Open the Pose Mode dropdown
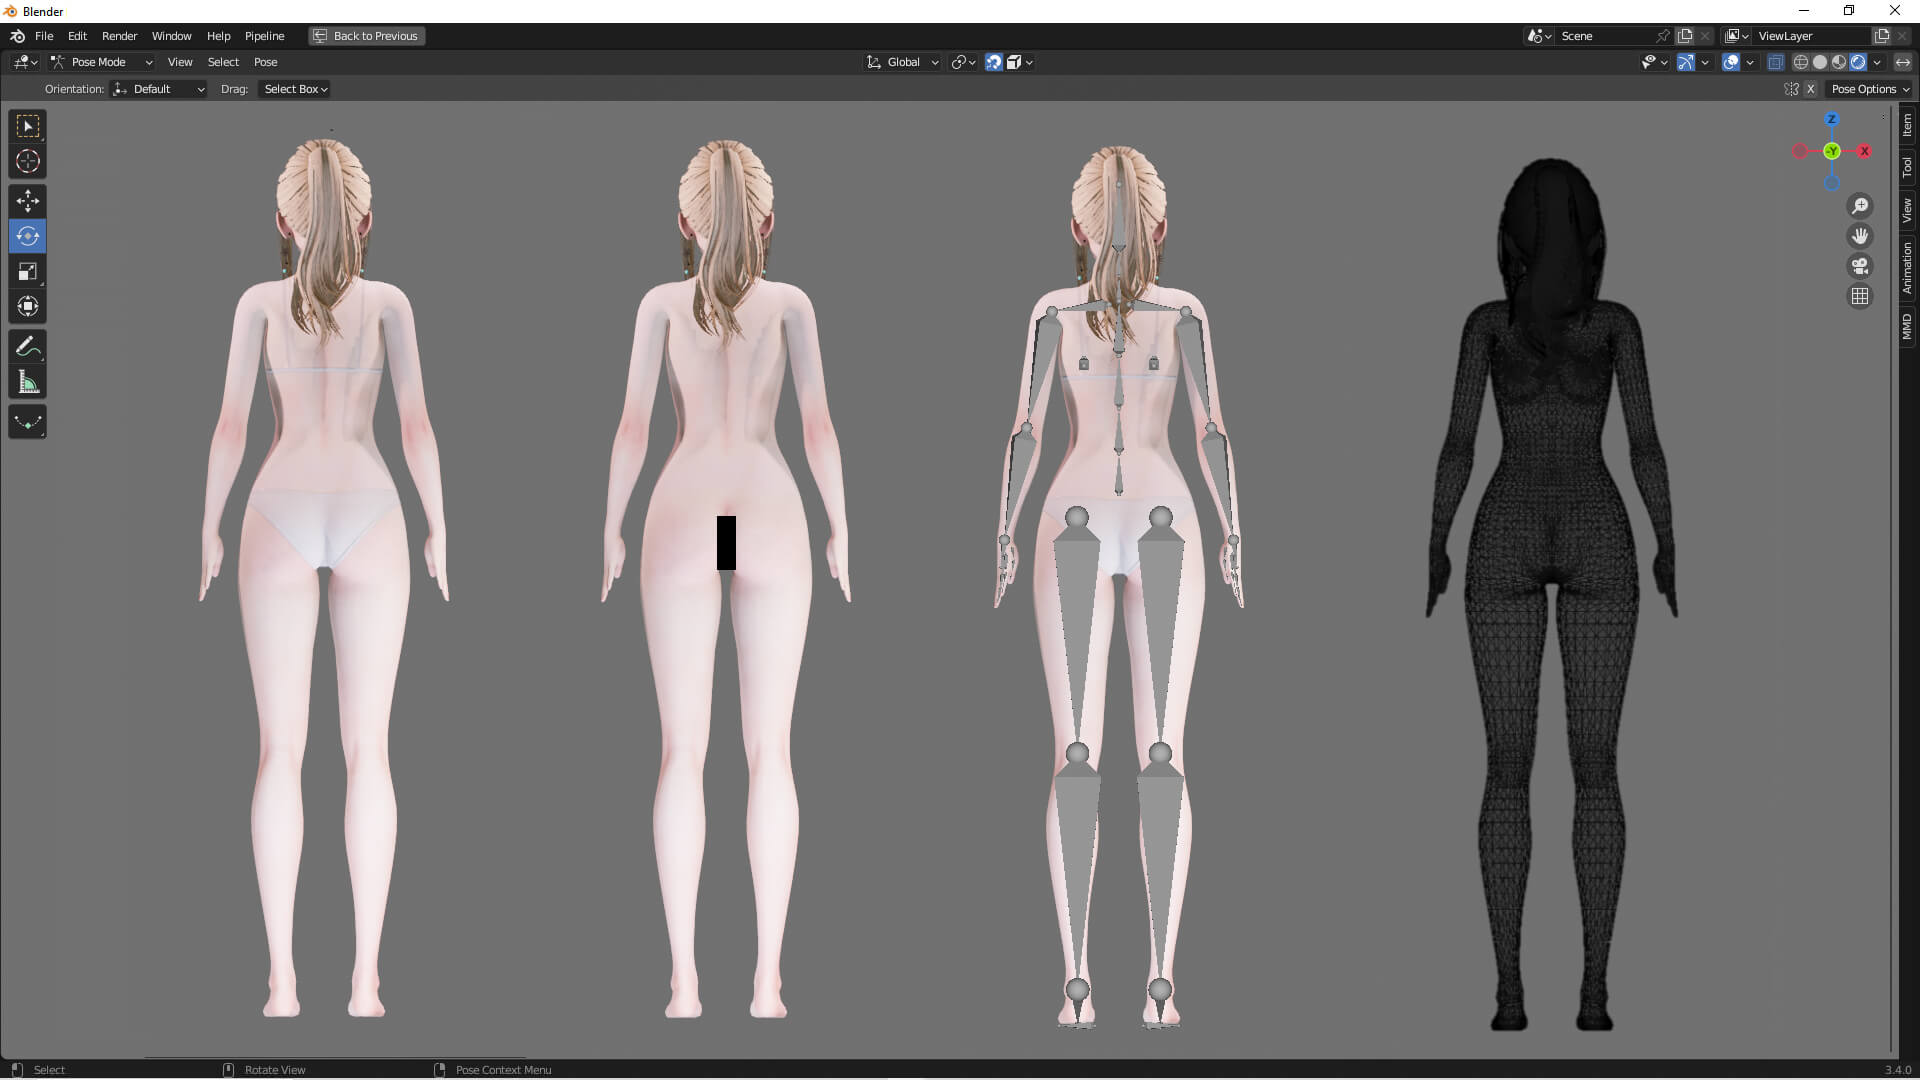 tap(101, 62)
